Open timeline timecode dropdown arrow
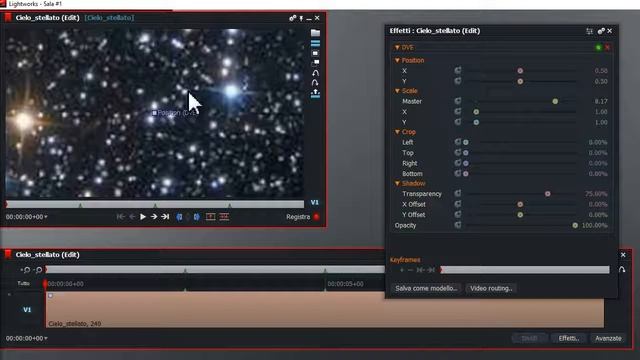640x360 pixels. [x=46, y=338]
